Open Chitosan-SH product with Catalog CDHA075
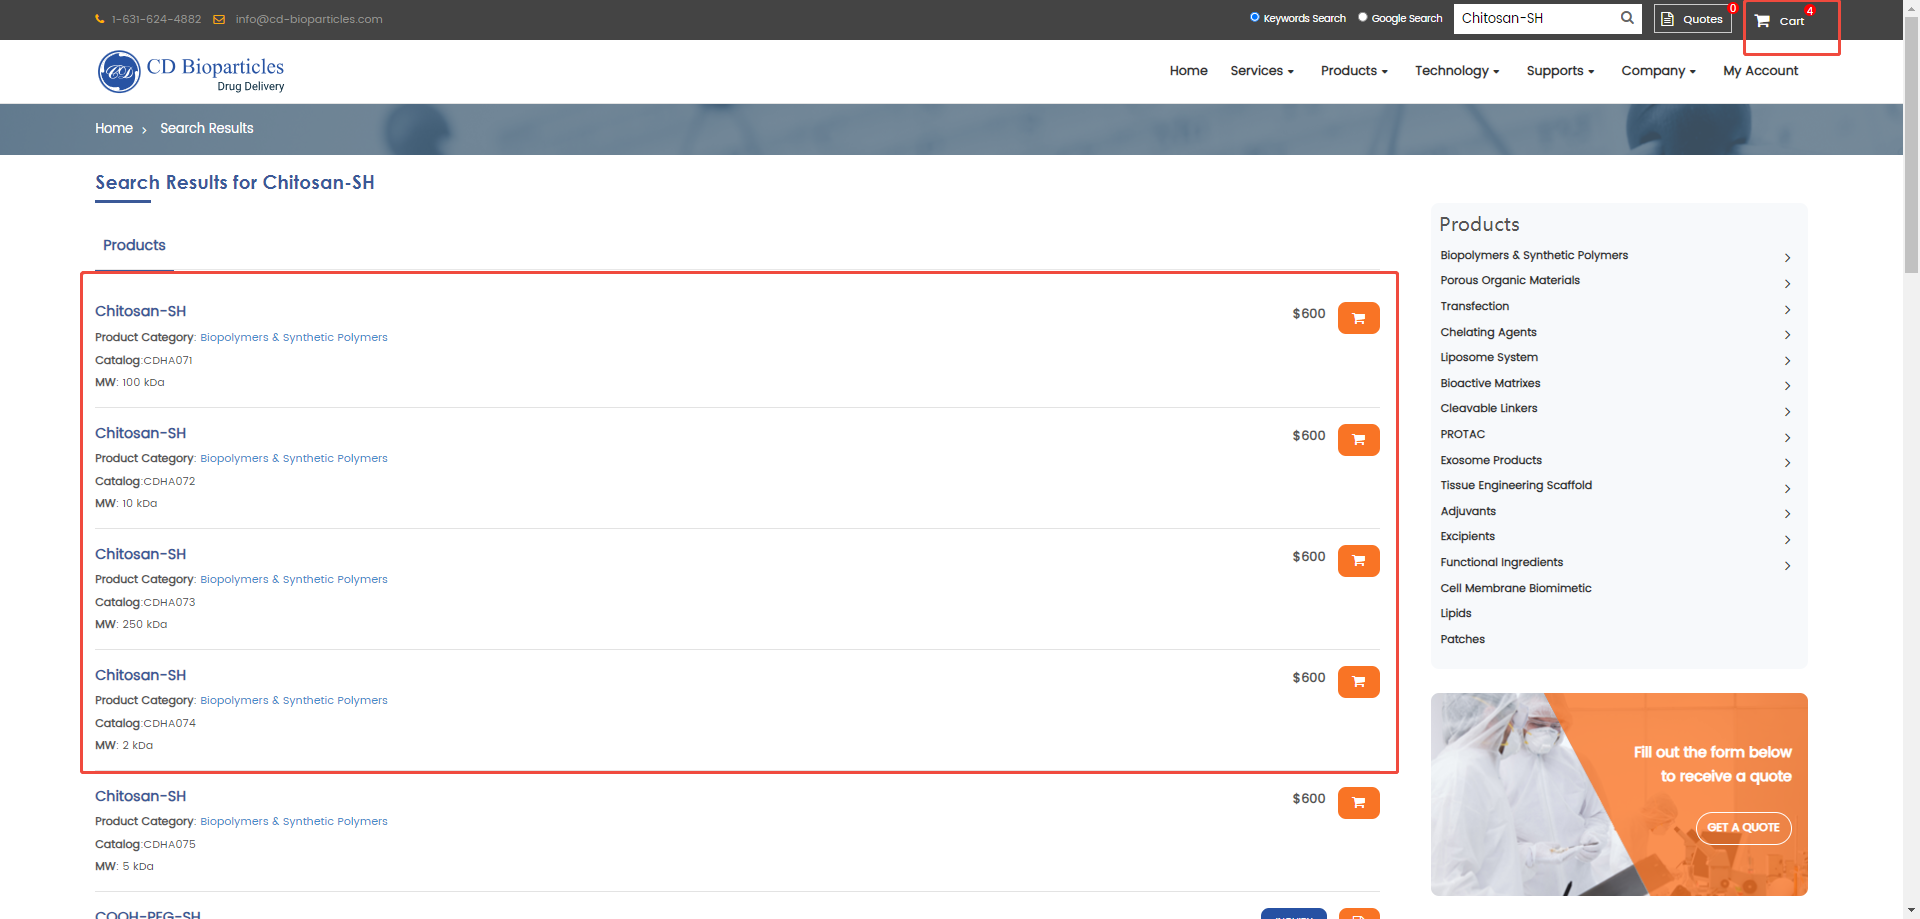Screen dimensions: 1920x919 (x=140, y=796)
